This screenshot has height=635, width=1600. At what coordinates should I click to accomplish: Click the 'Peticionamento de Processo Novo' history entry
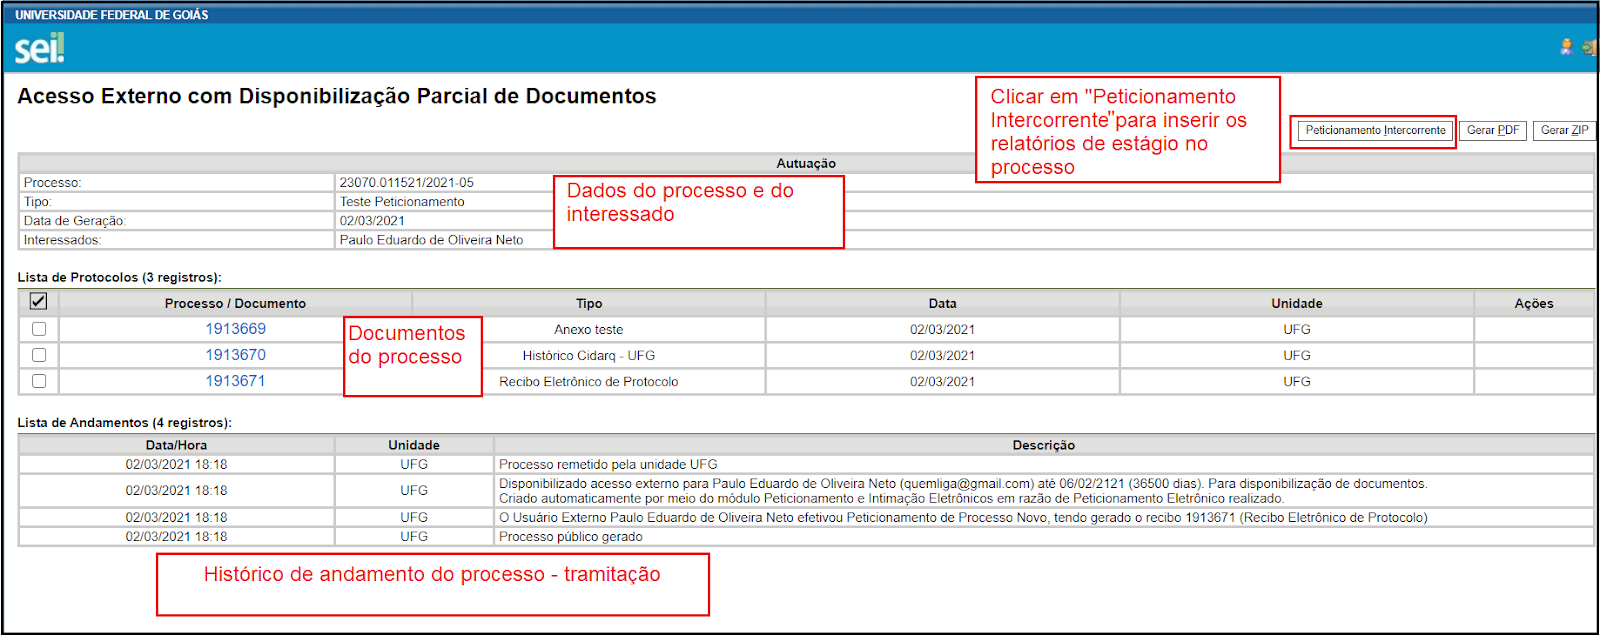pyautogui.click(x=963, y=518)
